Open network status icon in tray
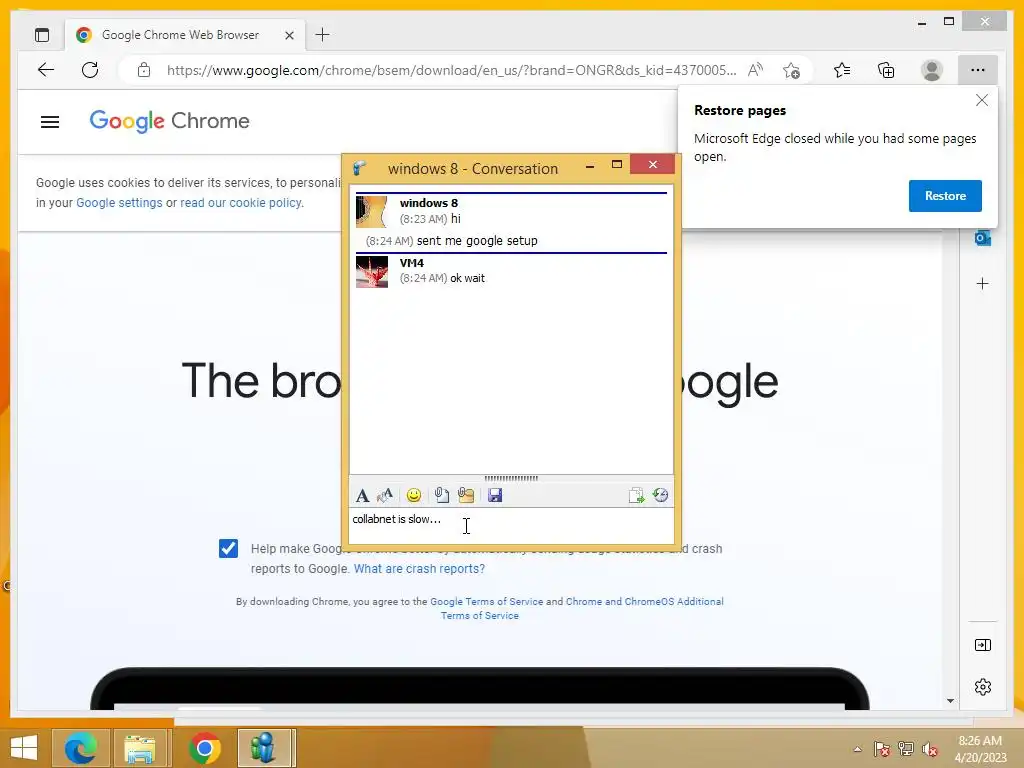 pyautogui.click(x=906, y=749)
